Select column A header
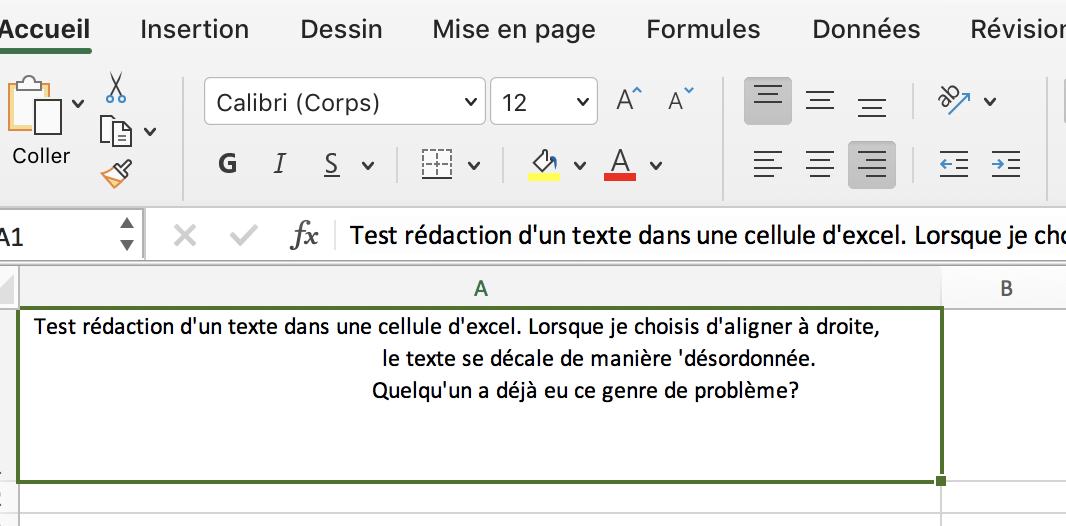Image resolution: width=1066 pixels, height=526 pixels. (480, 289)
